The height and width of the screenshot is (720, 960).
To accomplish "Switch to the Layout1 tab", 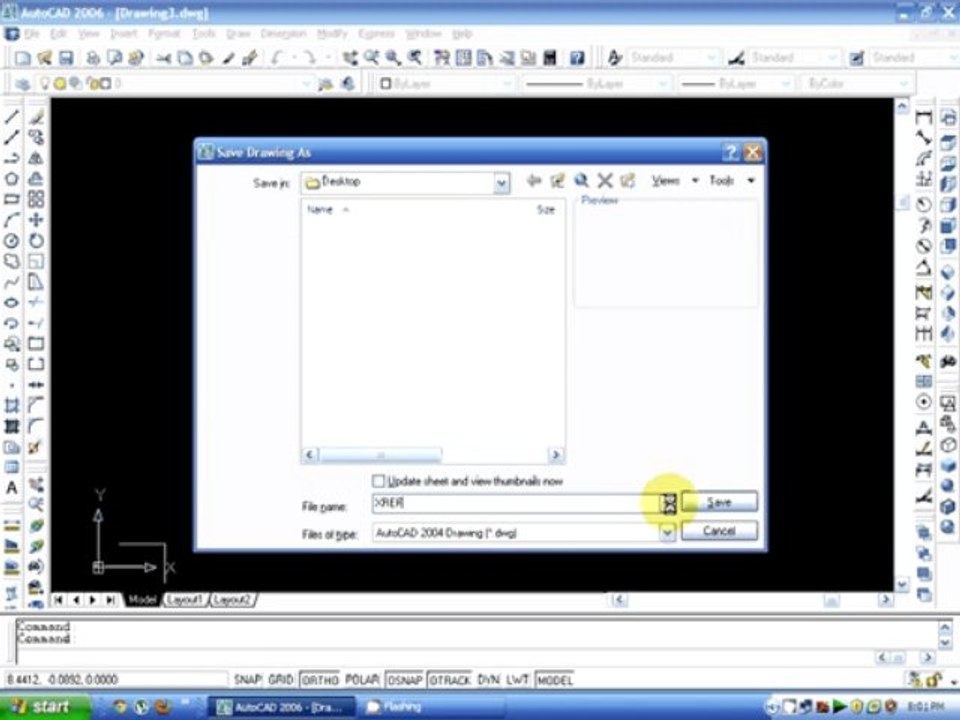I will point(186,599).
